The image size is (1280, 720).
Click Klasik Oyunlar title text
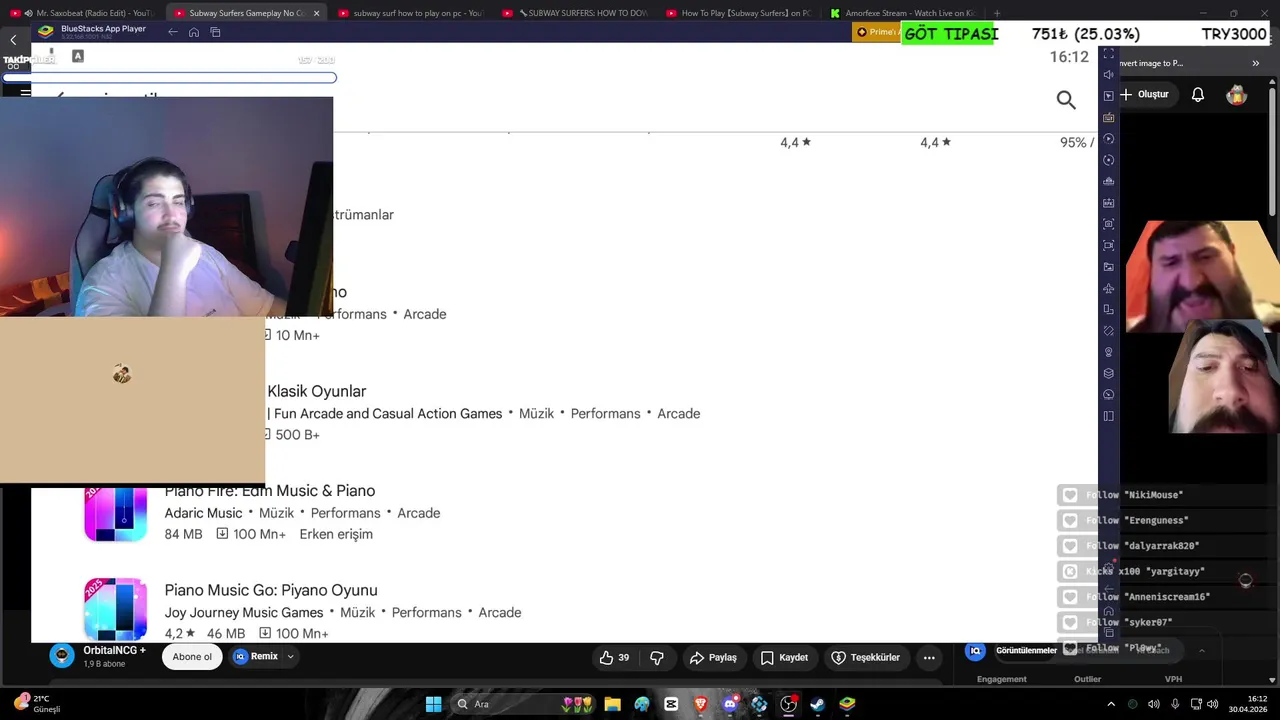point(316,391)
